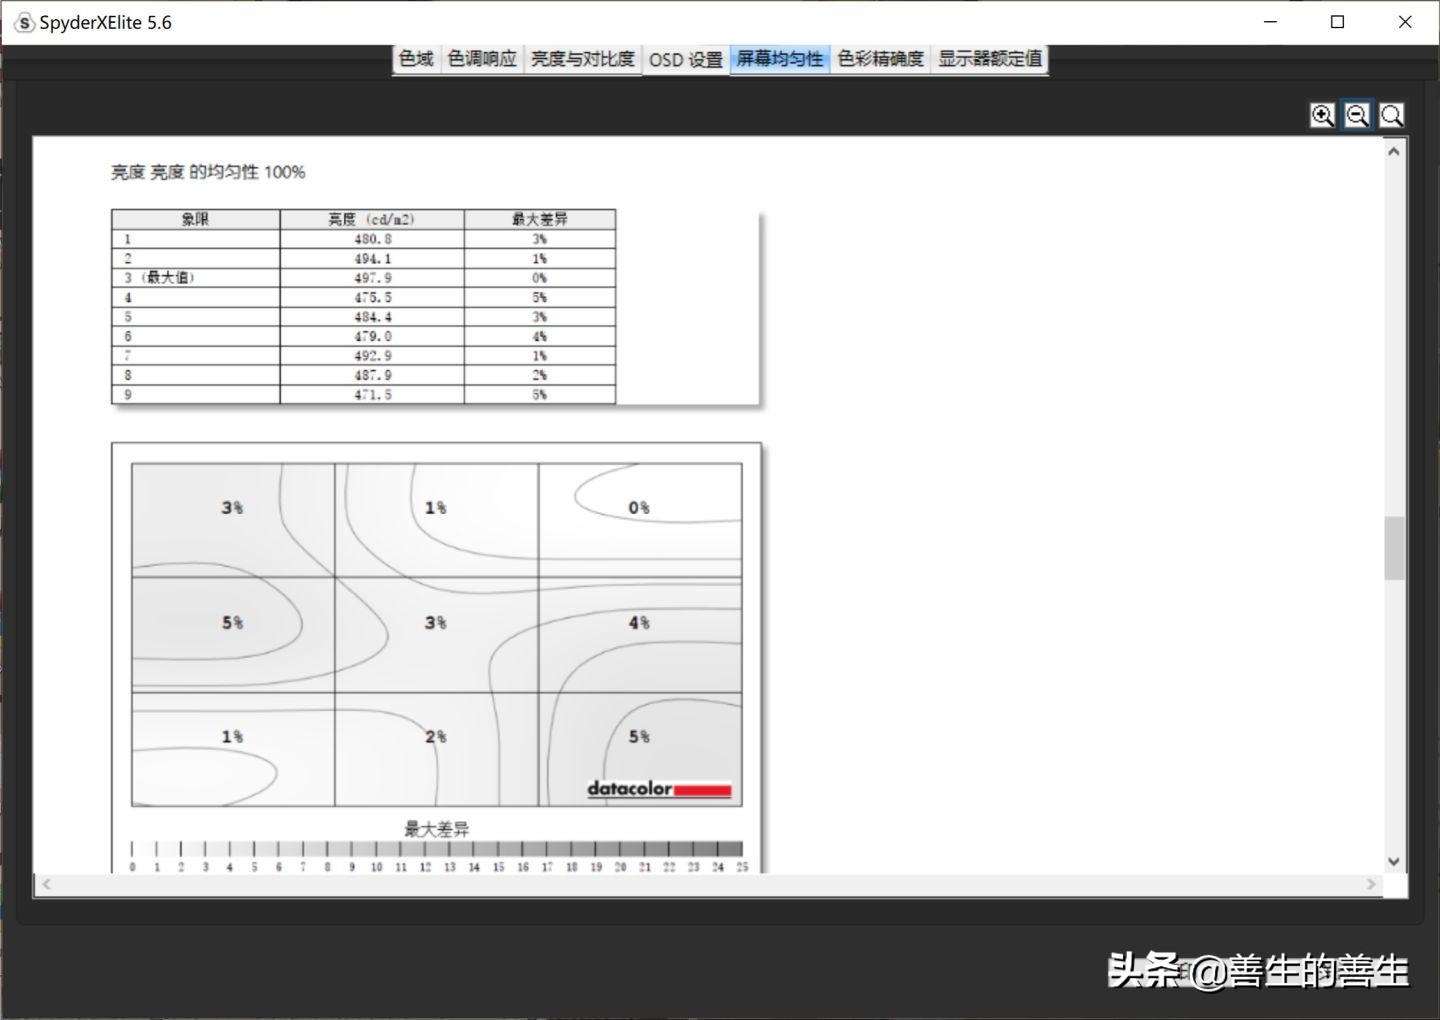Reselect the 屏幕均匀性 tab
Image resolution: width=1440 pixels, height=1020 pixels.
[779, 59]
